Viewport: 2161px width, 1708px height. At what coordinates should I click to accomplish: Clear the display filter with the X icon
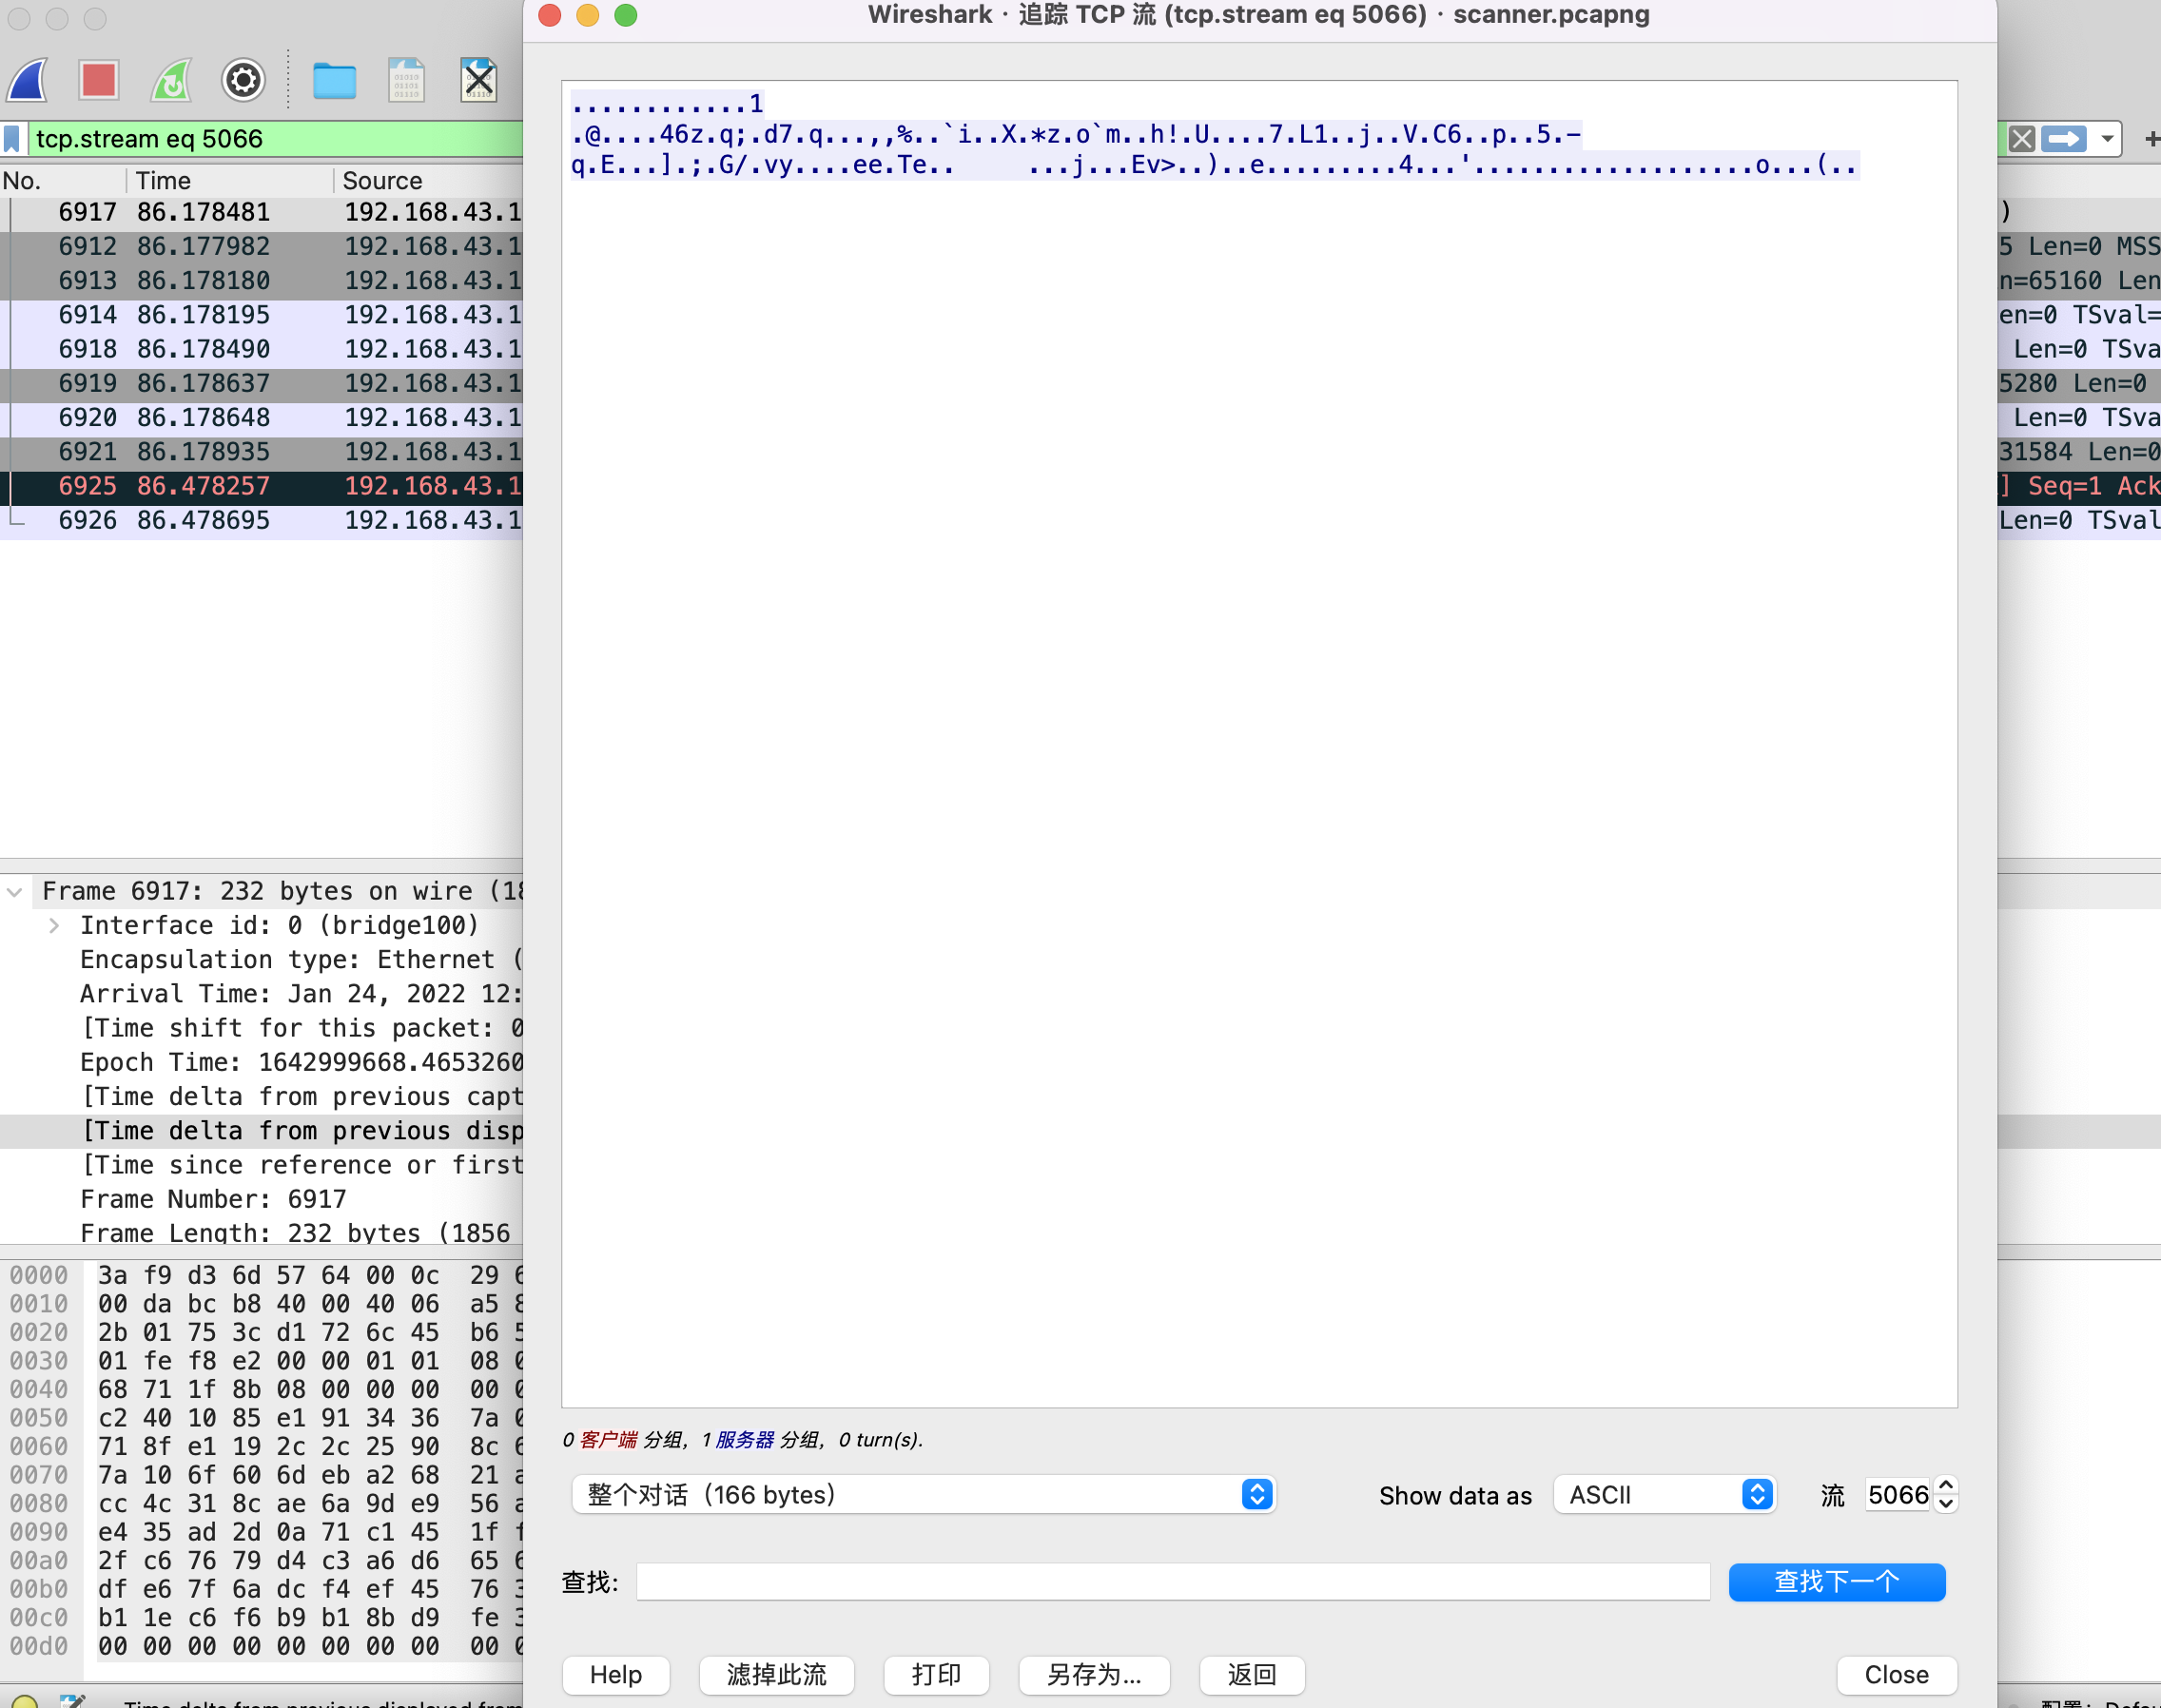pos(2021,139)
